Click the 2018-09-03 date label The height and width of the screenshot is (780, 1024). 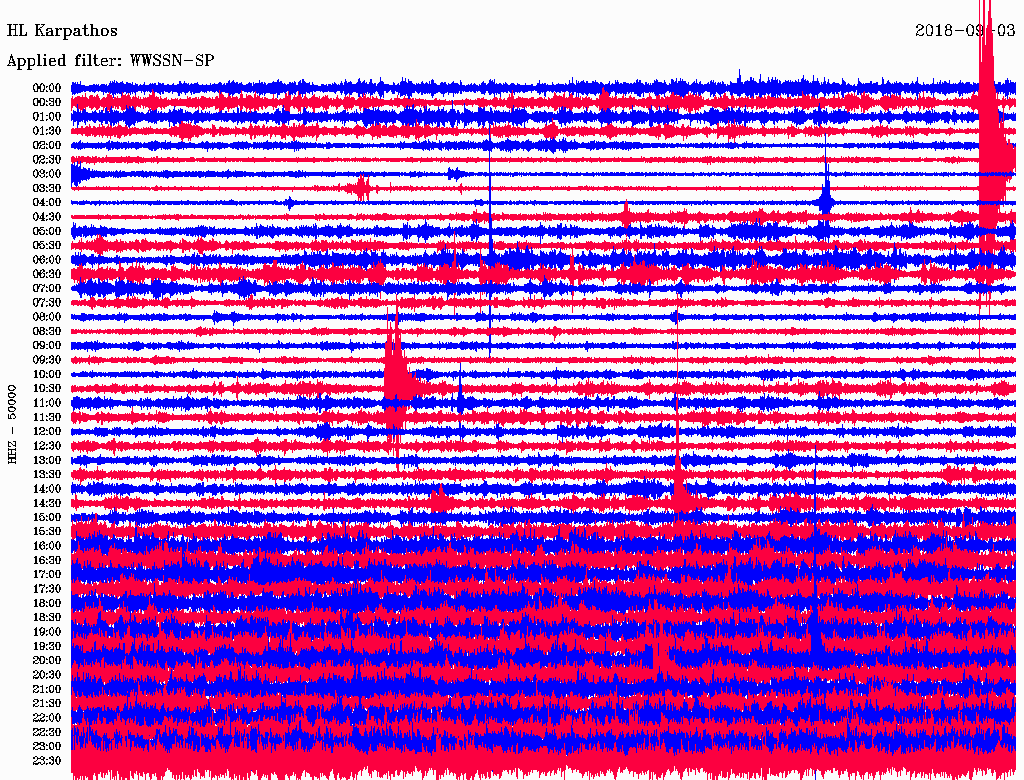pos(965,31)
